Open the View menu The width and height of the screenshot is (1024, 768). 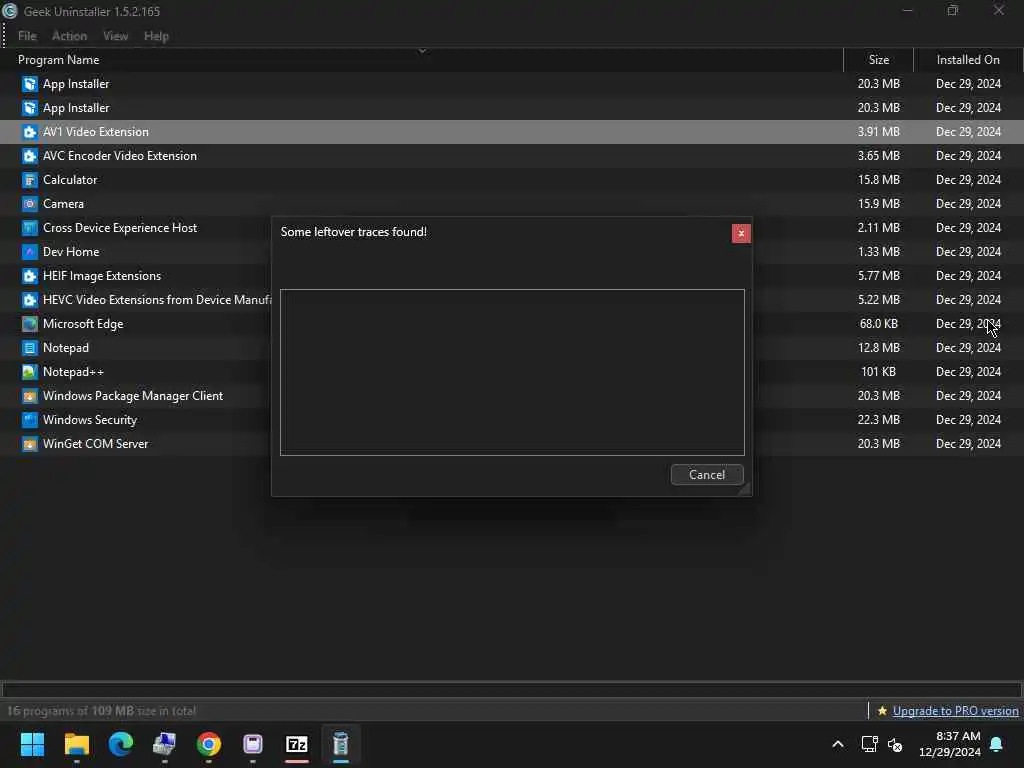(116, 36)
